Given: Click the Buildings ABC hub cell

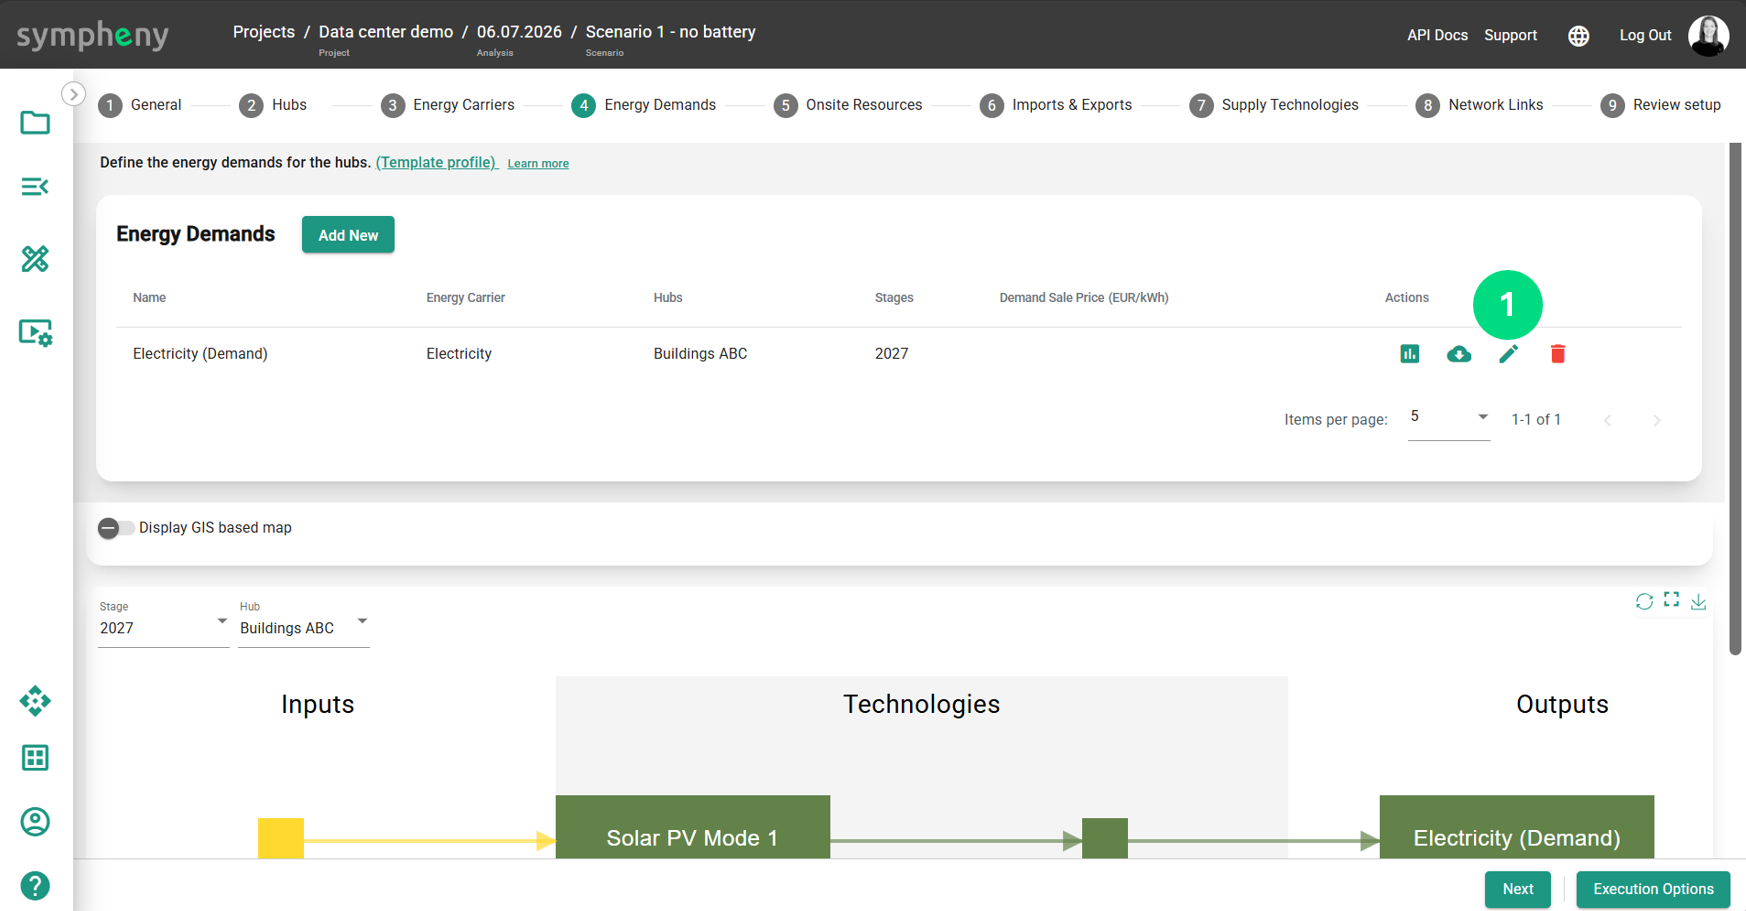Looking at the screenshot, I should tap(700, 354).
